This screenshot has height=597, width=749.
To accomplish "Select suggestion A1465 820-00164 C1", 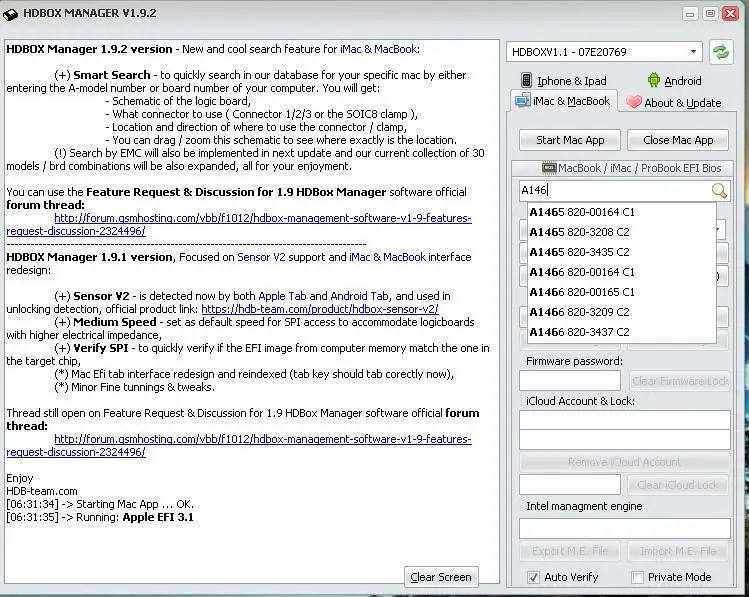I will [x=622, y=212].
